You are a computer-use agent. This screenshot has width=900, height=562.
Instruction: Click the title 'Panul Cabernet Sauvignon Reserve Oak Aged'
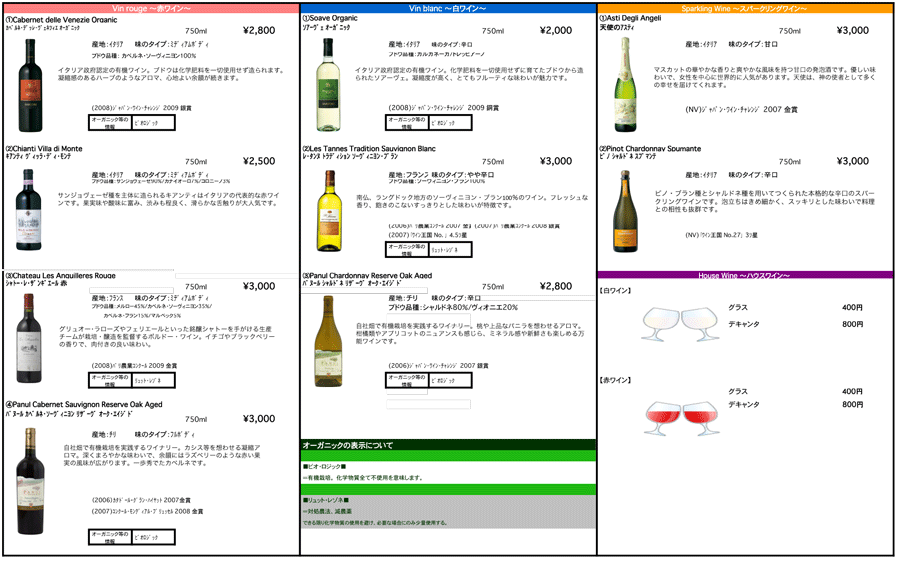tap(87, 404)
